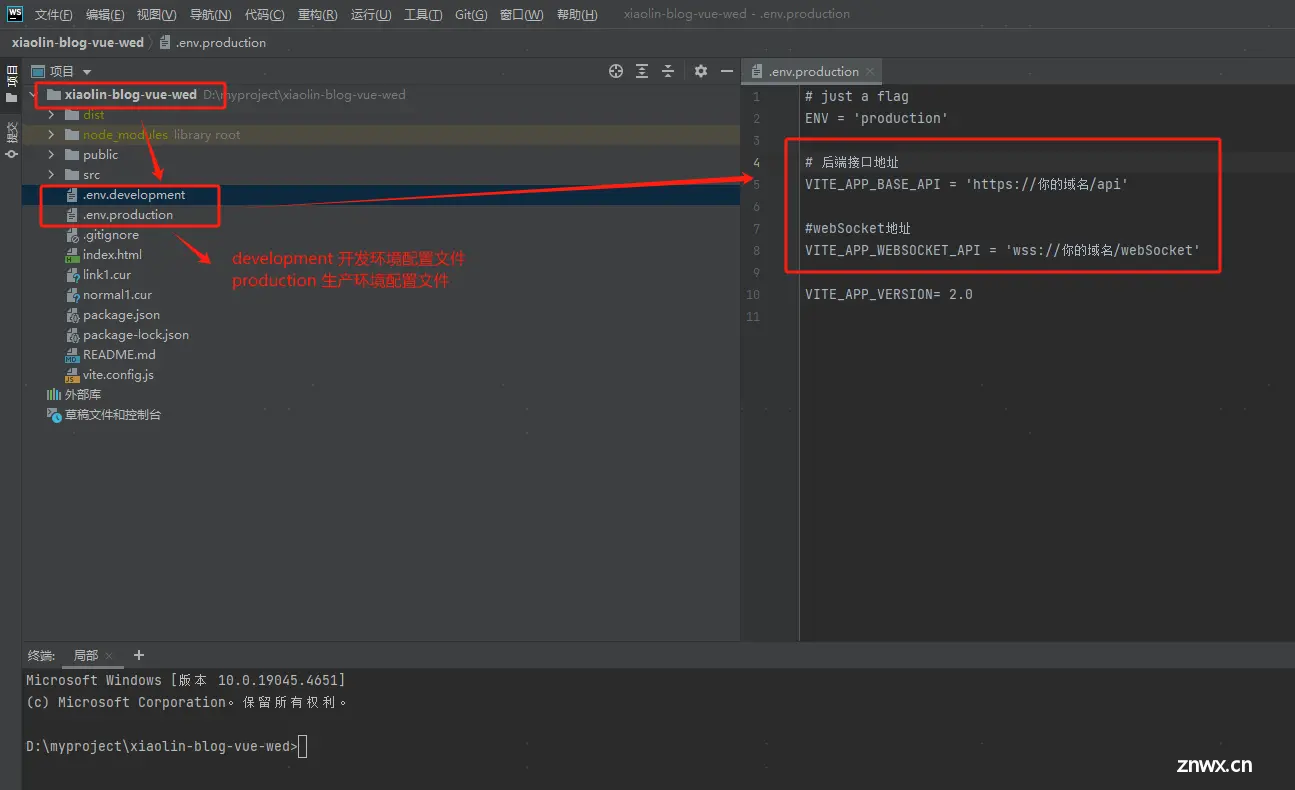Screen dimensions: 1295x790
Task: Click the 终端 terminal panel label
Action: [41, 656]
